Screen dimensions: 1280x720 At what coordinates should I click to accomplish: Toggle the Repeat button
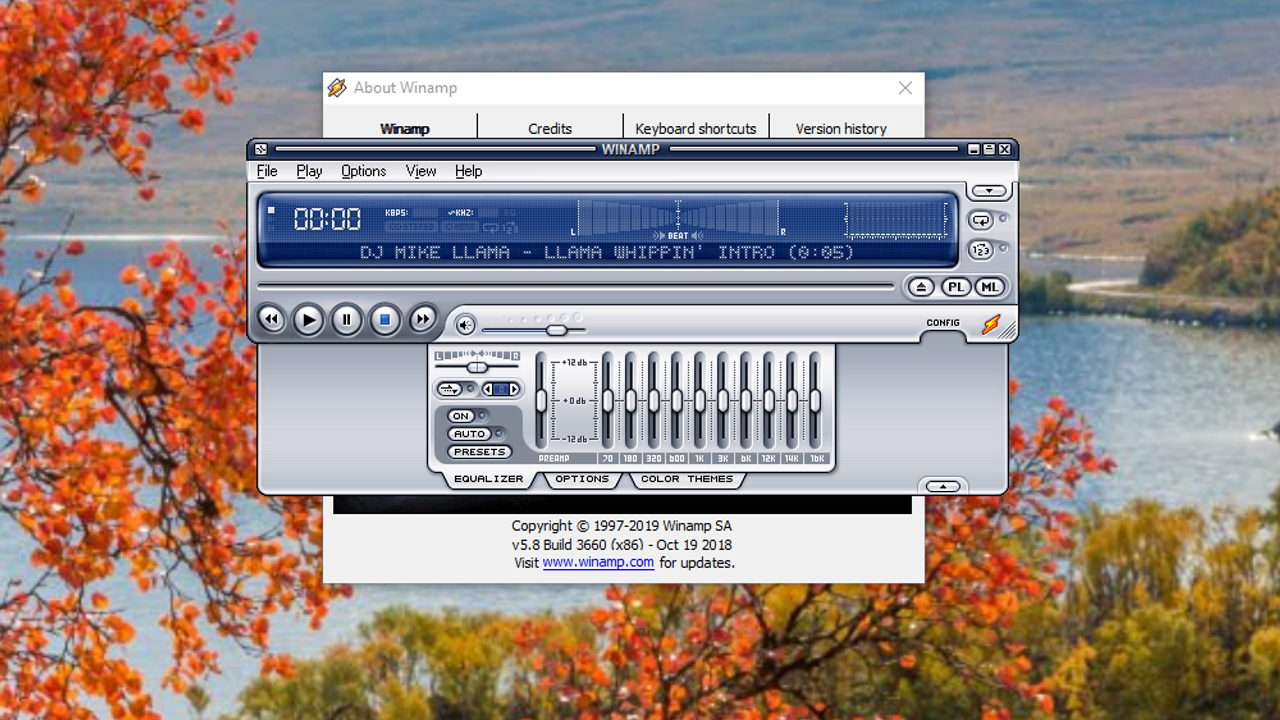click(981, 220)
